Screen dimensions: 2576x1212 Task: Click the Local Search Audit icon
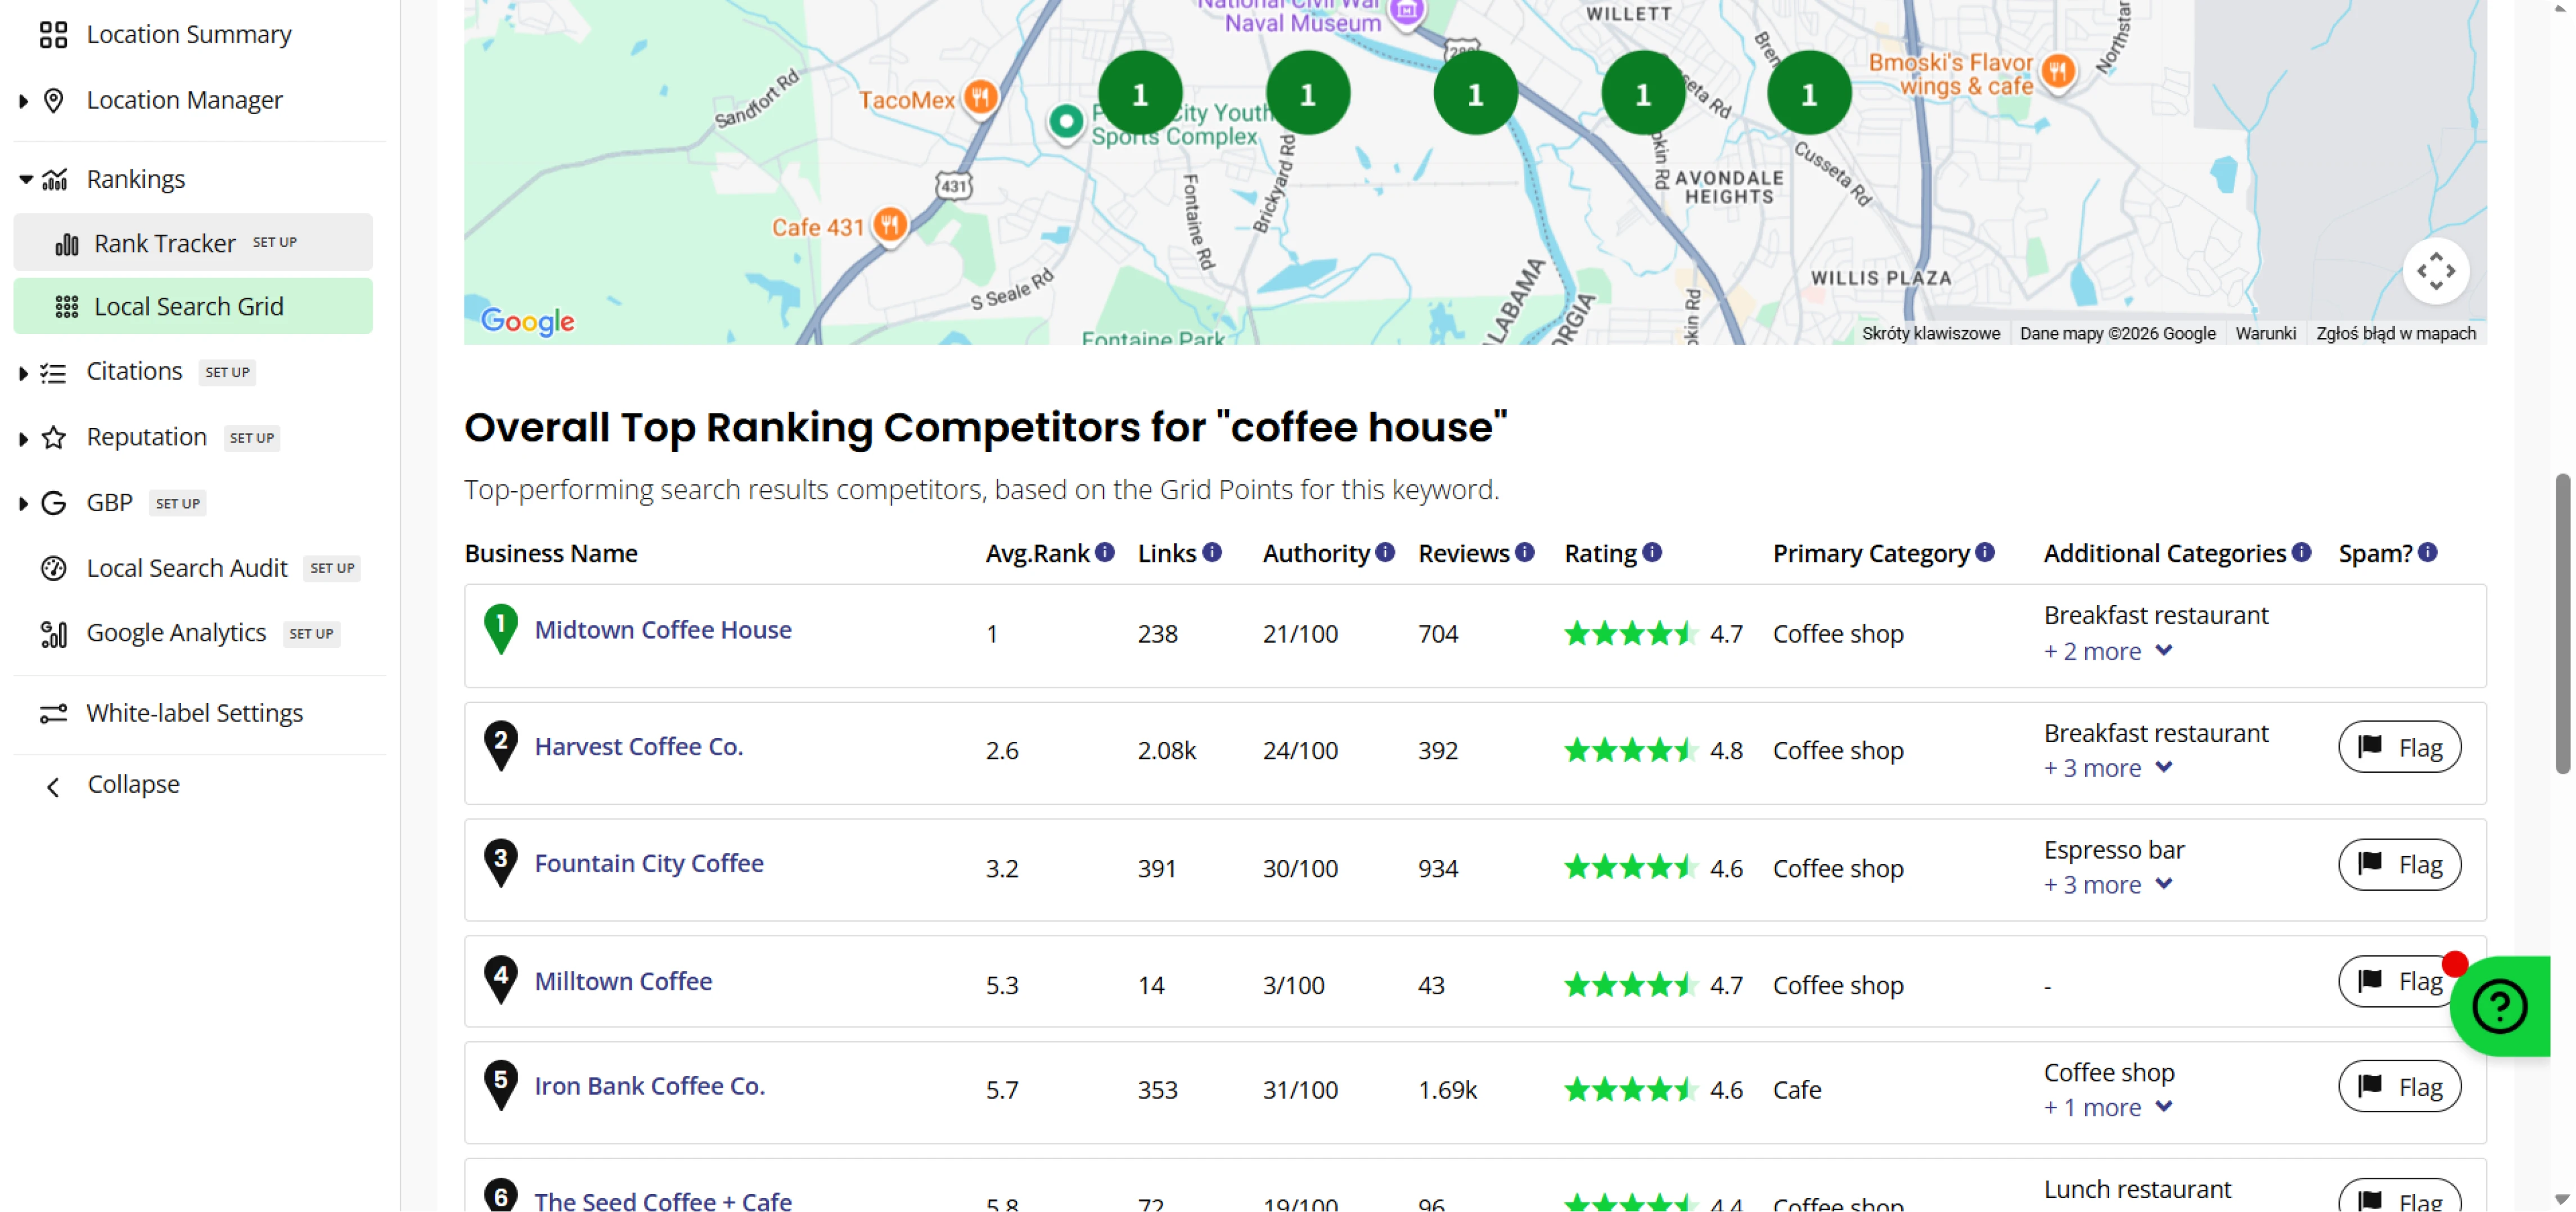coord(53,568)
